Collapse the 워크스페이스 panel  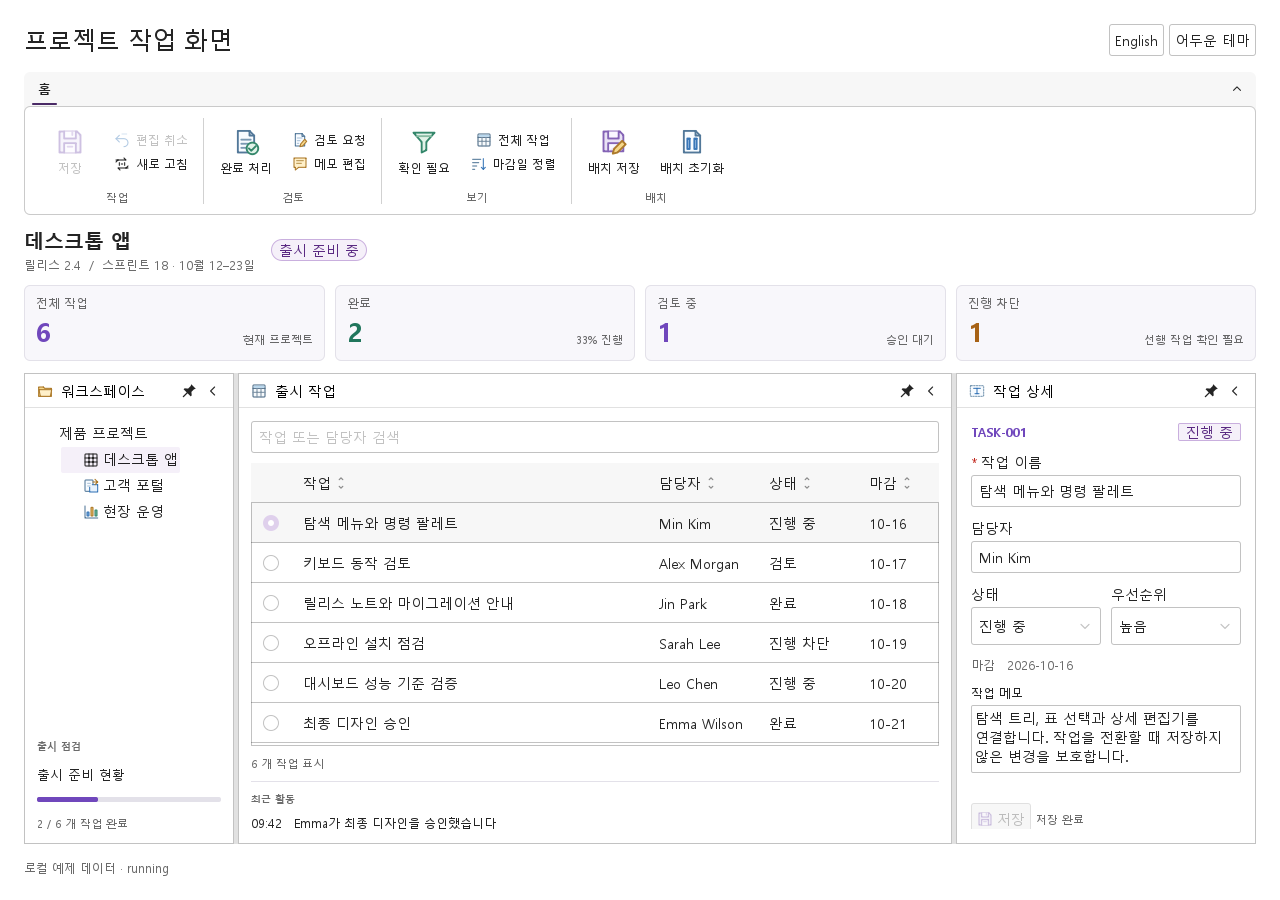pyautogui.click(x=213, y=391)
